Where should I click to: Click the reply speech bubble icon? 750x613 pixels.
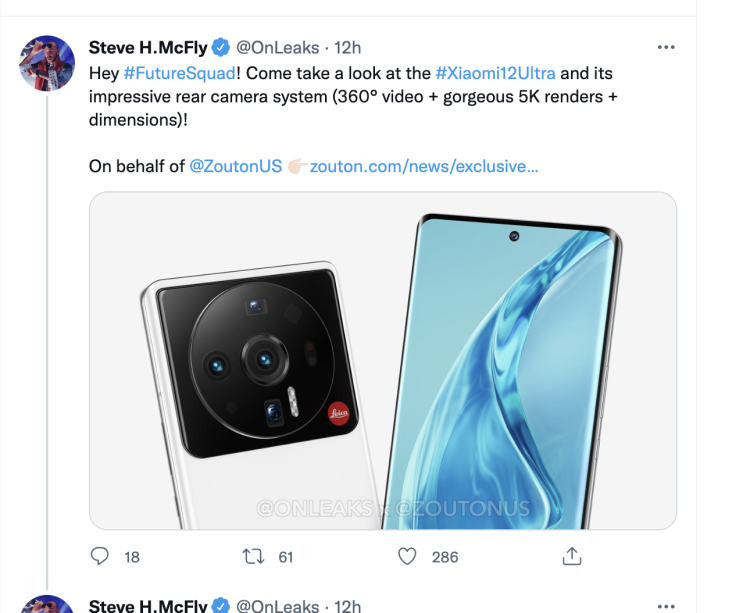(100, 556)
